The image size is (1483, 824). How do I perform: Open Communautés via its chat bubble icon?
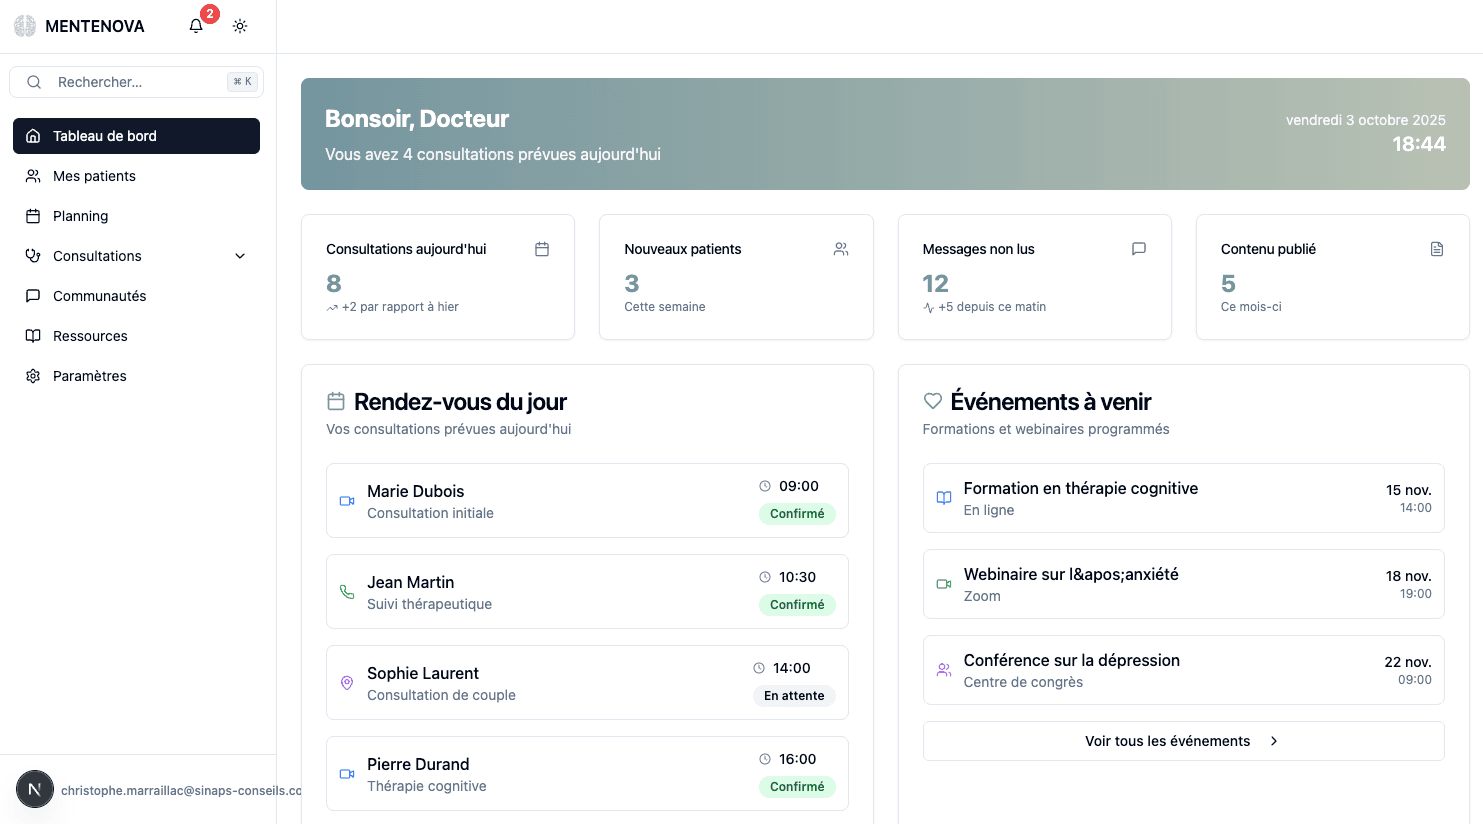coord(33,296)
